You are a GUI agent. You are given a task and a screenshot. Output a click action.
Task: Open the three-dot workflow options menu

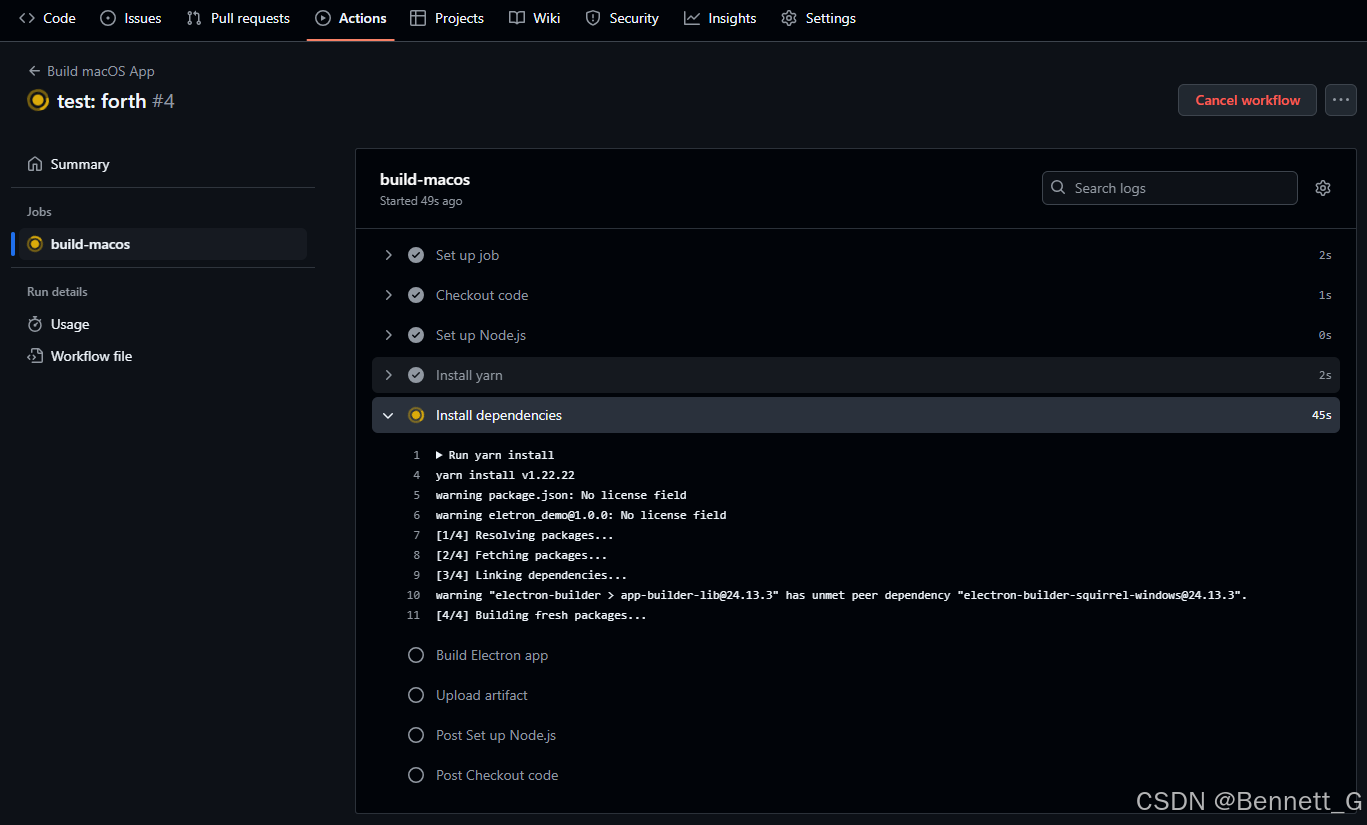click(x=1341, y=100)
